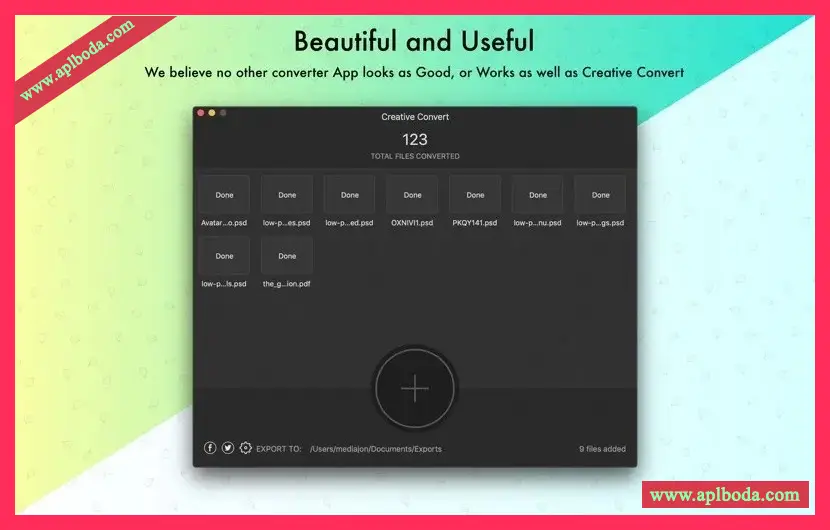Select the OXNIVI1.psd file tile
830x530 pixels.
pos(412,195)
